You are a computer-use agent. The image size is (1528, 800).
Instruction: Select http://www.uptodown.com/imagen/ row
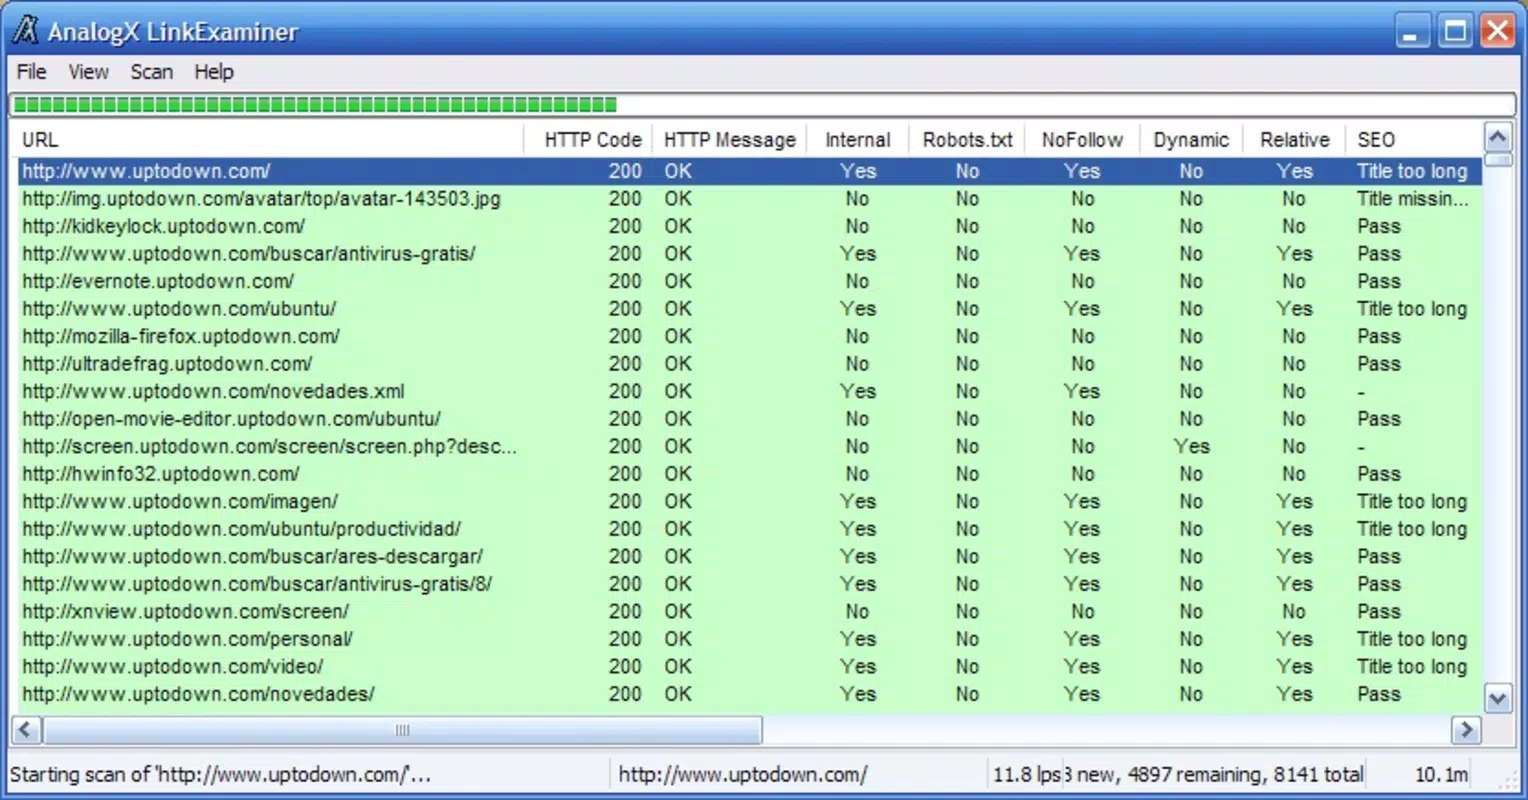(x=749, y=501)
